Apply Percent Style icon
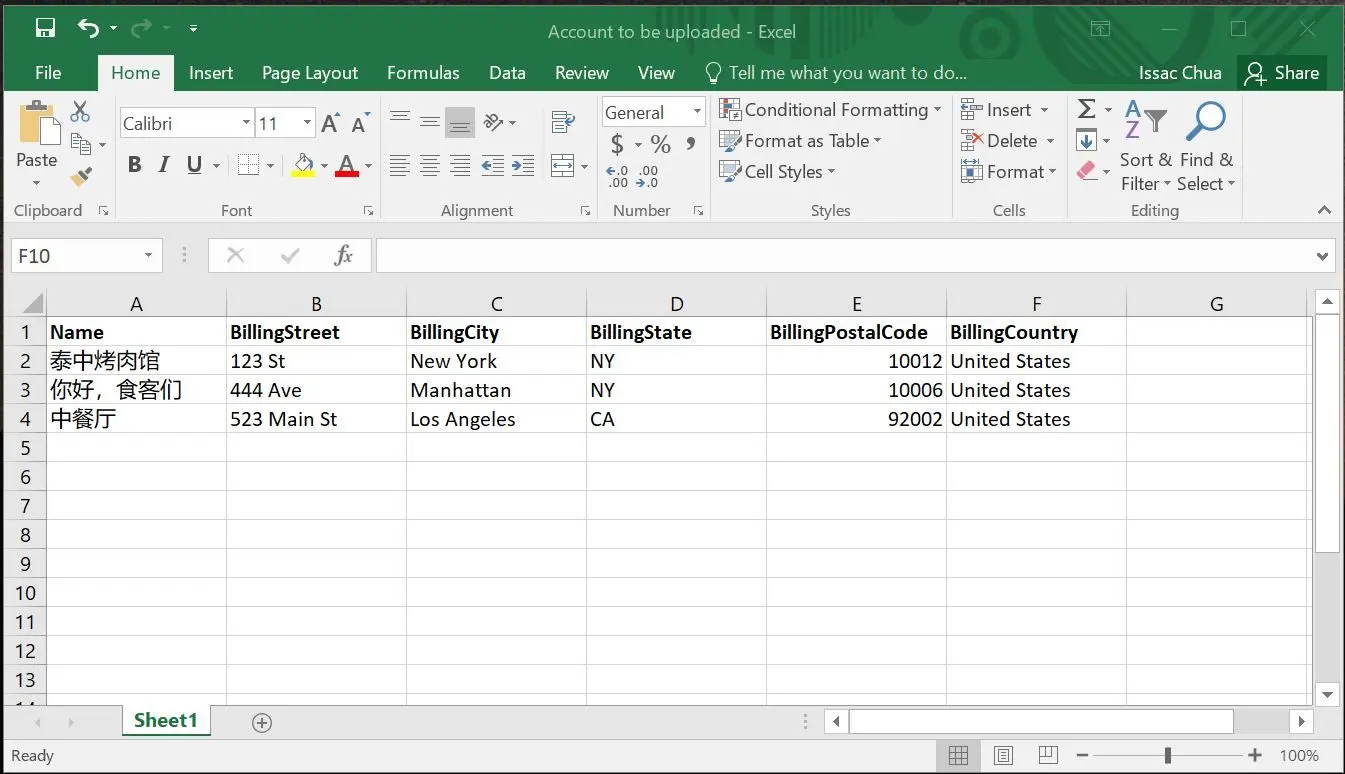This screenshot has width=1345, height=774. click(x=660, y=144)
